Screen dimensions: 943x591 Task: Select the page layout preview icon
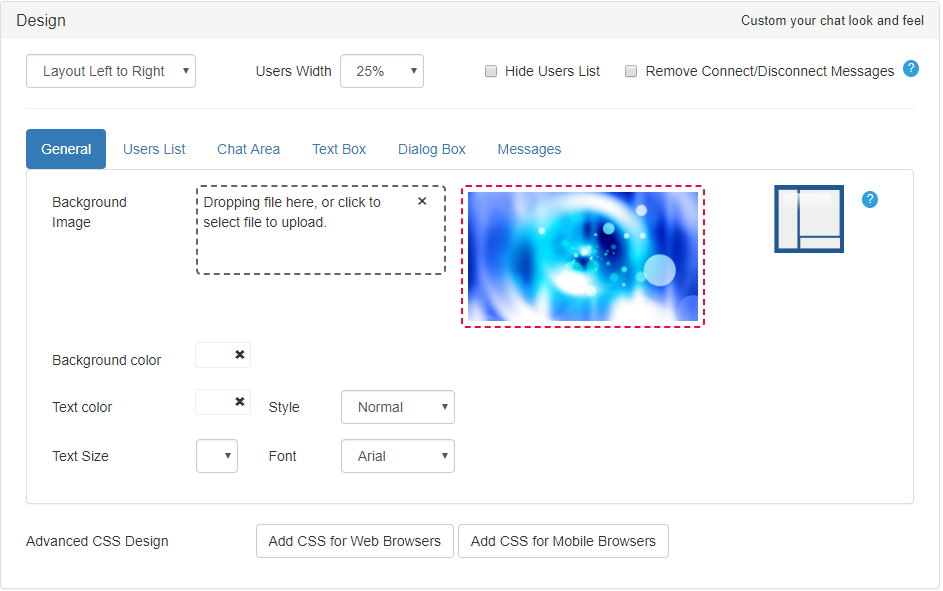pos(808,218)
